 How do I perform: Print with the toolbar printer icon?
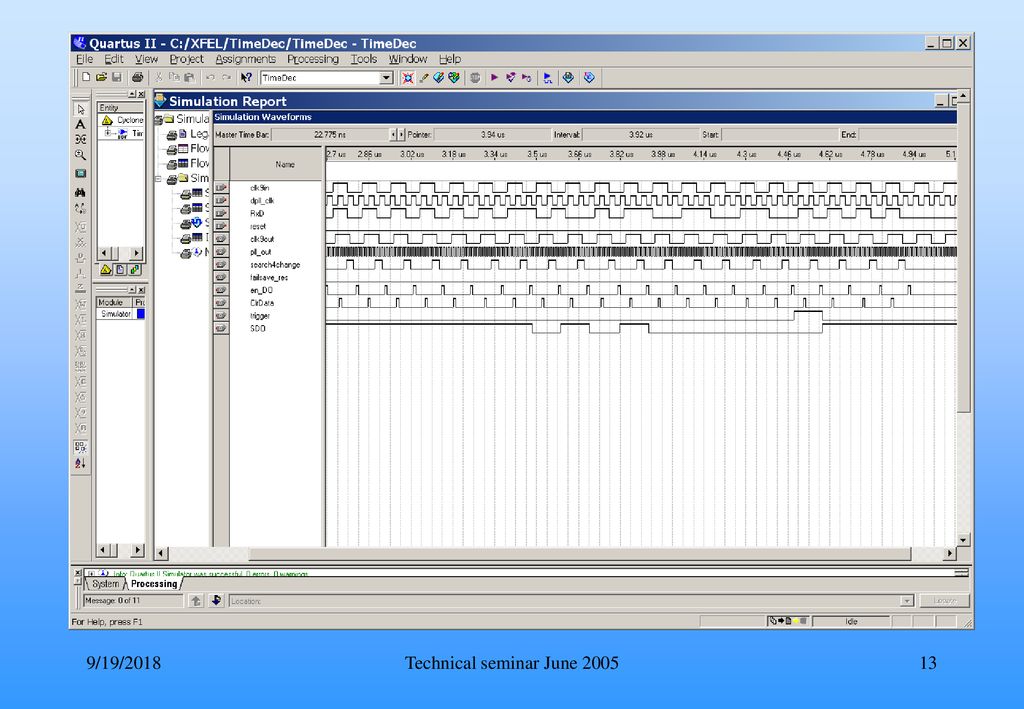pyautogui.click(x=137, y=77)
